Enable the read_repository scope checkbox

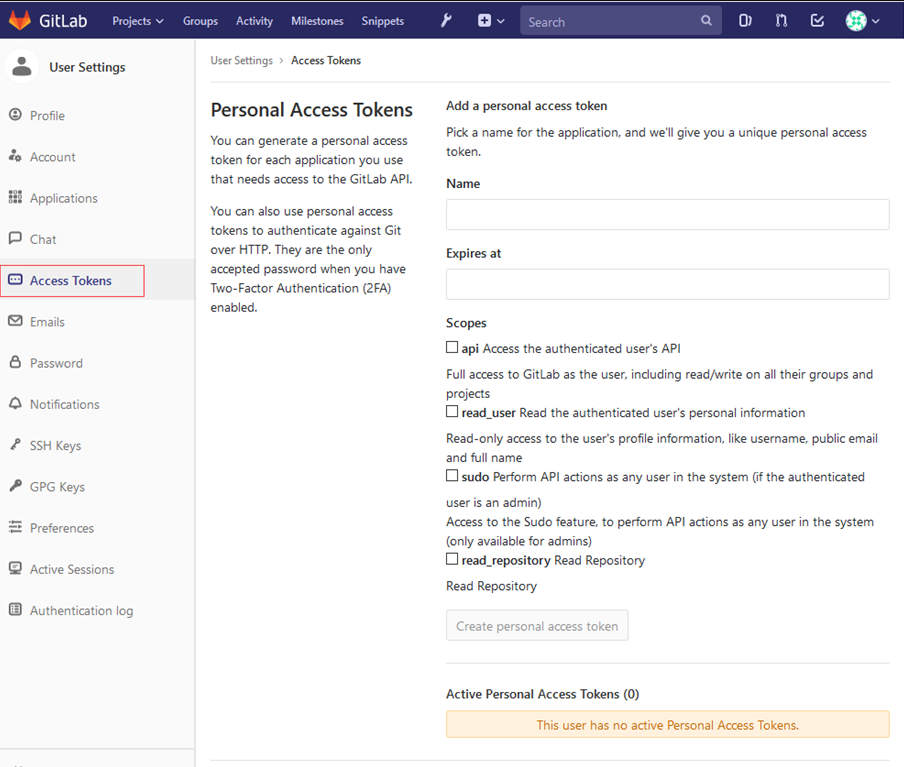tap(452, 559)
